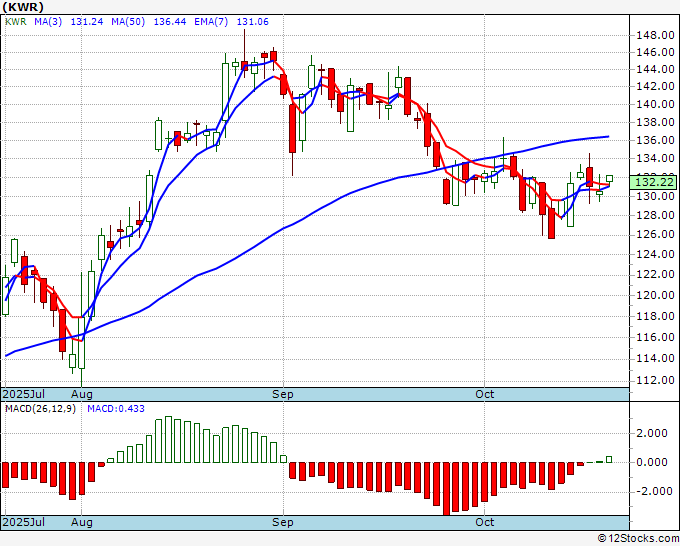Select the EMA(7) legend label
Image resolution: width=680 pixels, height=546 pixels.
tap(211, 22)
